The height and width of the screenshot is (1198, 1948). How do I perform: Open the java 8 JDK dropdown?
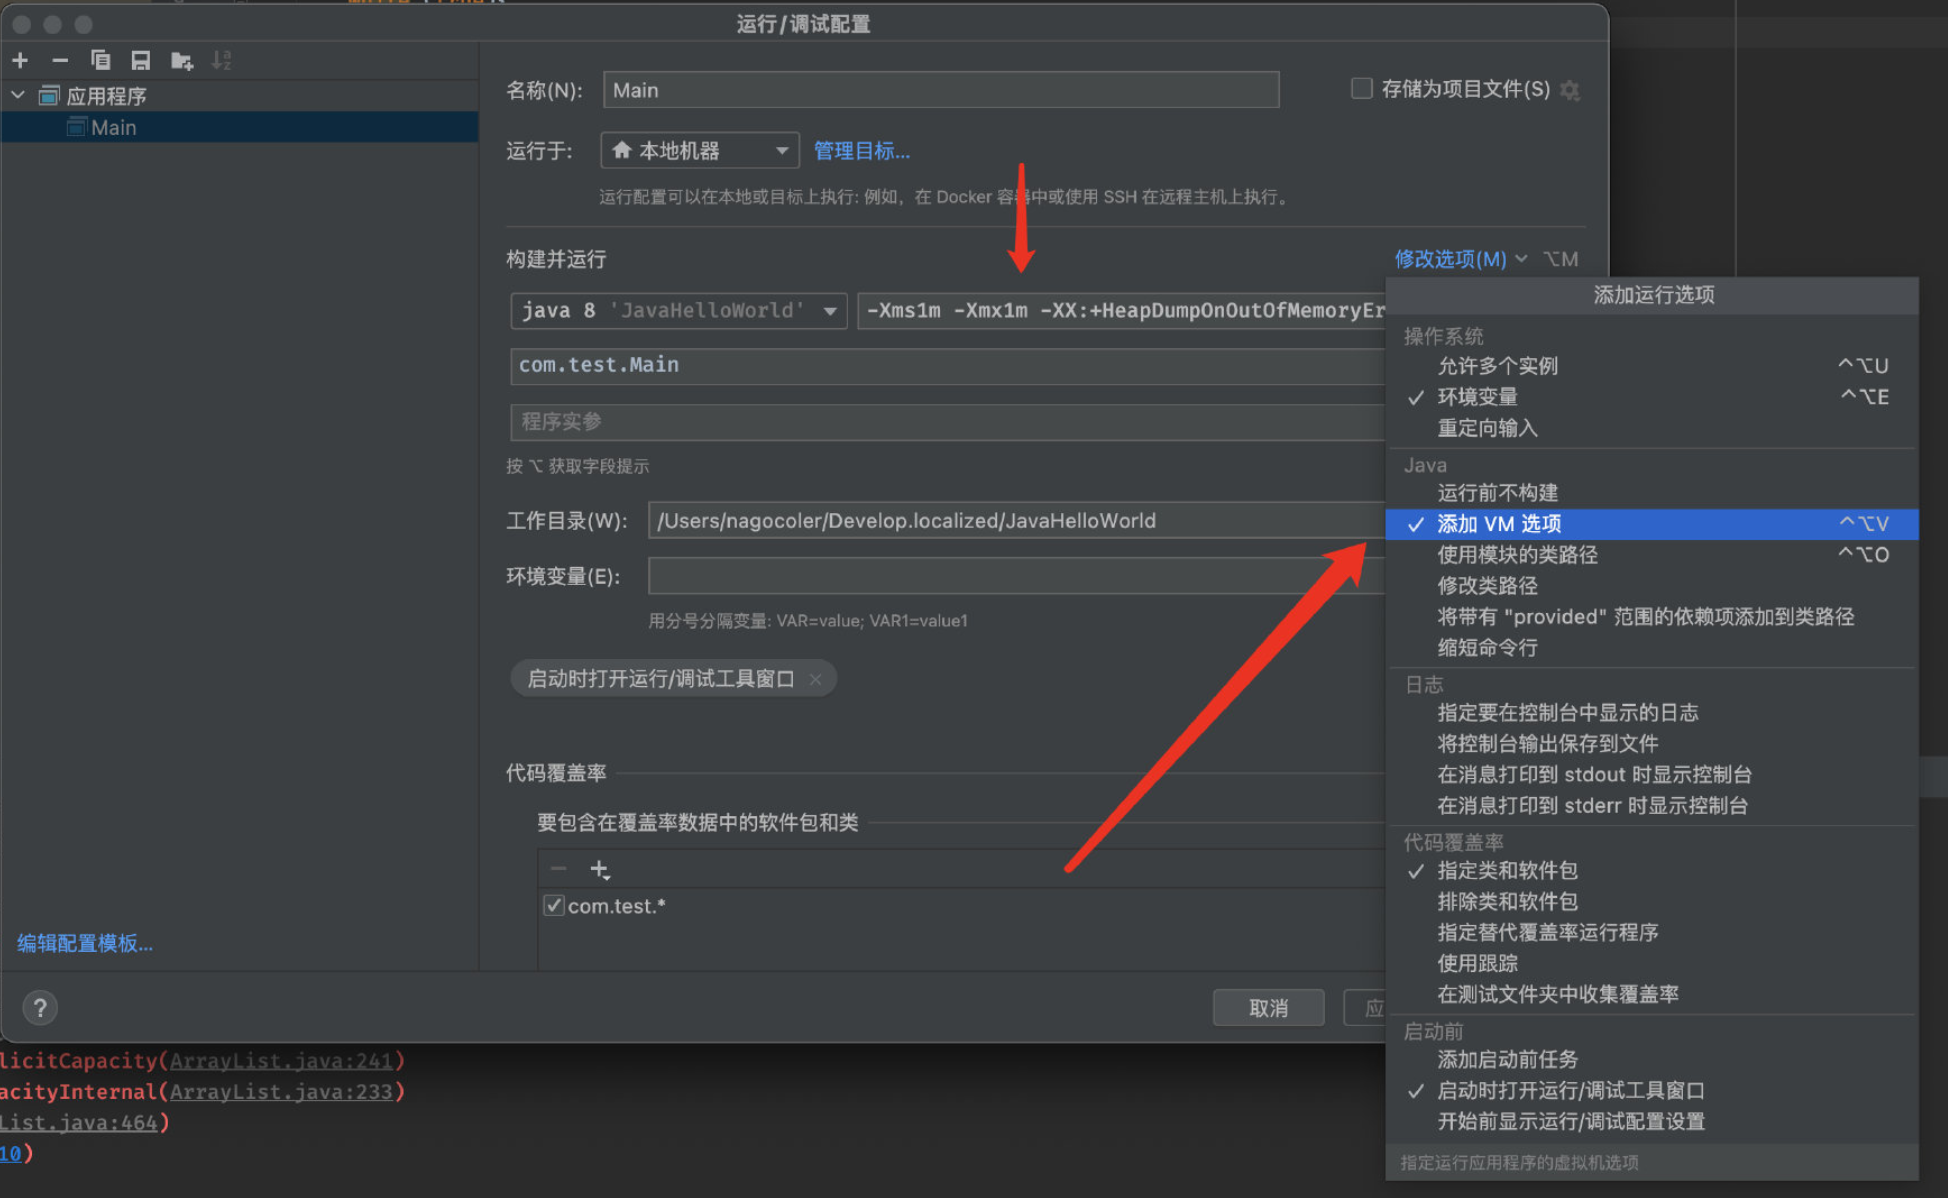coord(679,311)
